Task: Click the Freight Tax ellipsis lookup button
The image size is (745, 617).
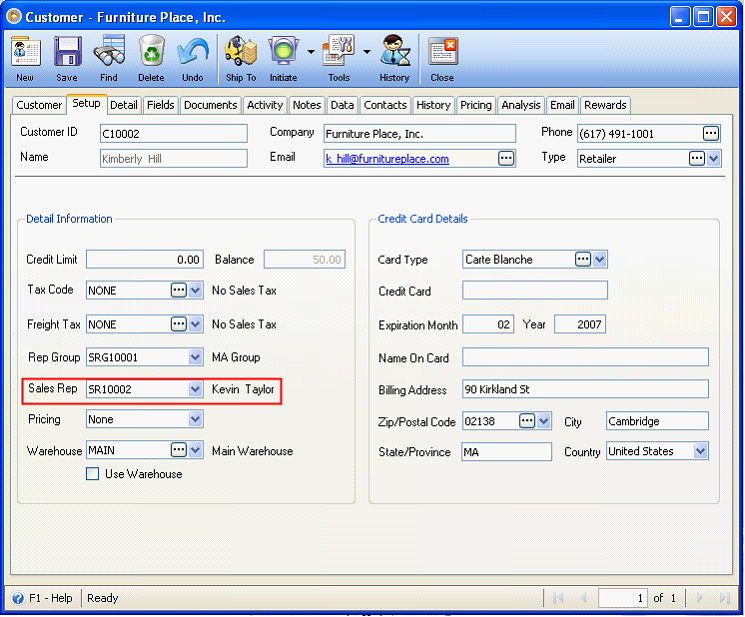Action: click(x=179, y=324)
